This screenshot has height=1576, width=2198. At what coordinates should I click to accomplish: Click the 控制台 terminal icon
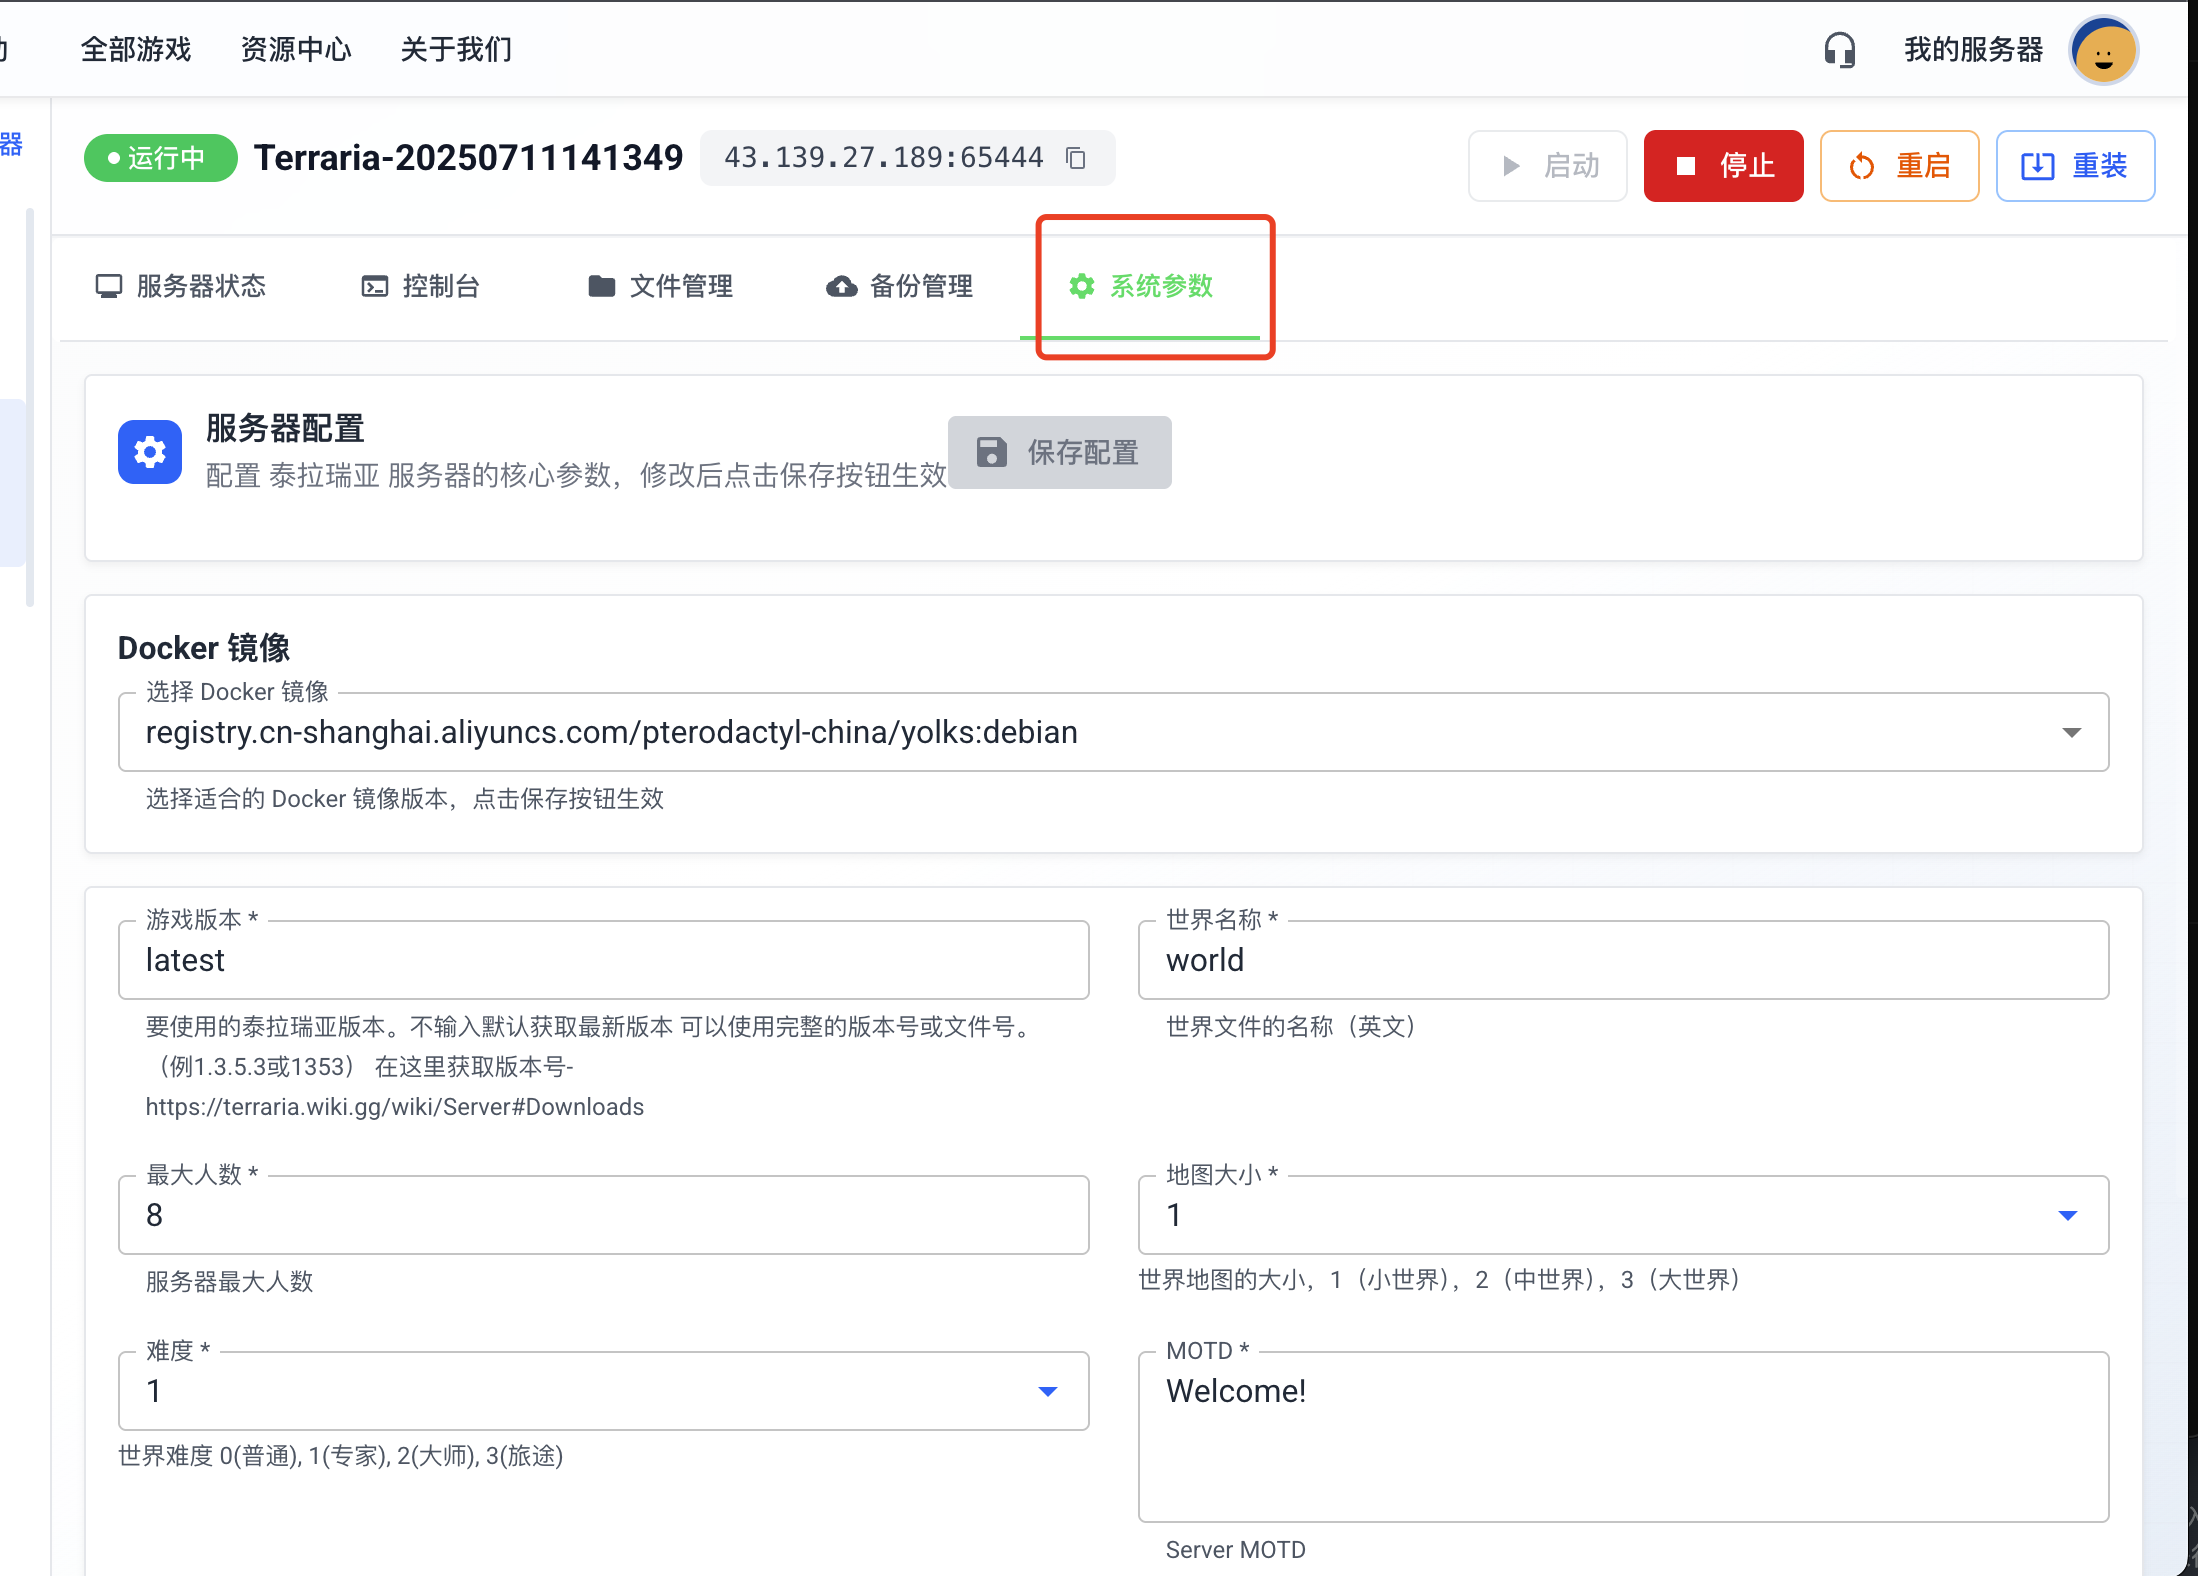coord(374,286)
